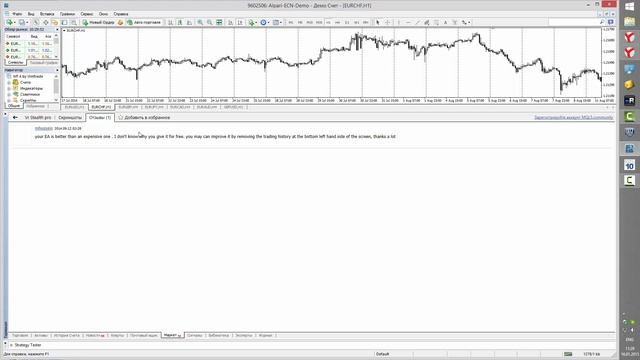This screenshot has height=360, width=640.
Task: Toggle the Navigator folder icon
Action: [x=55, y=22]
